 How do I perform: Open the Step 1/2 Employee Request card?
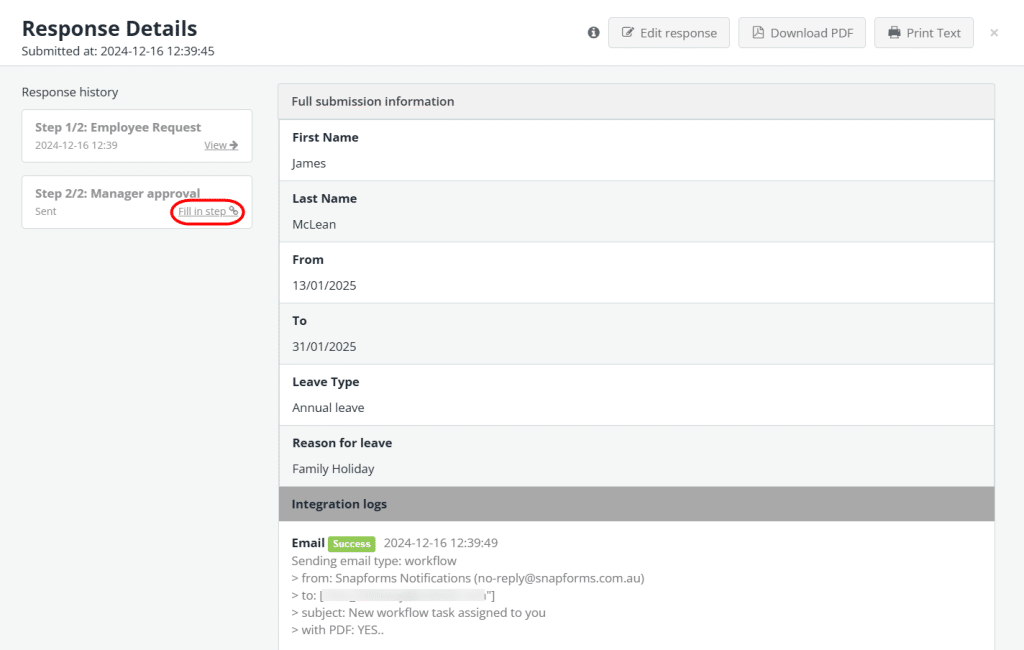(x=136, y=136)
